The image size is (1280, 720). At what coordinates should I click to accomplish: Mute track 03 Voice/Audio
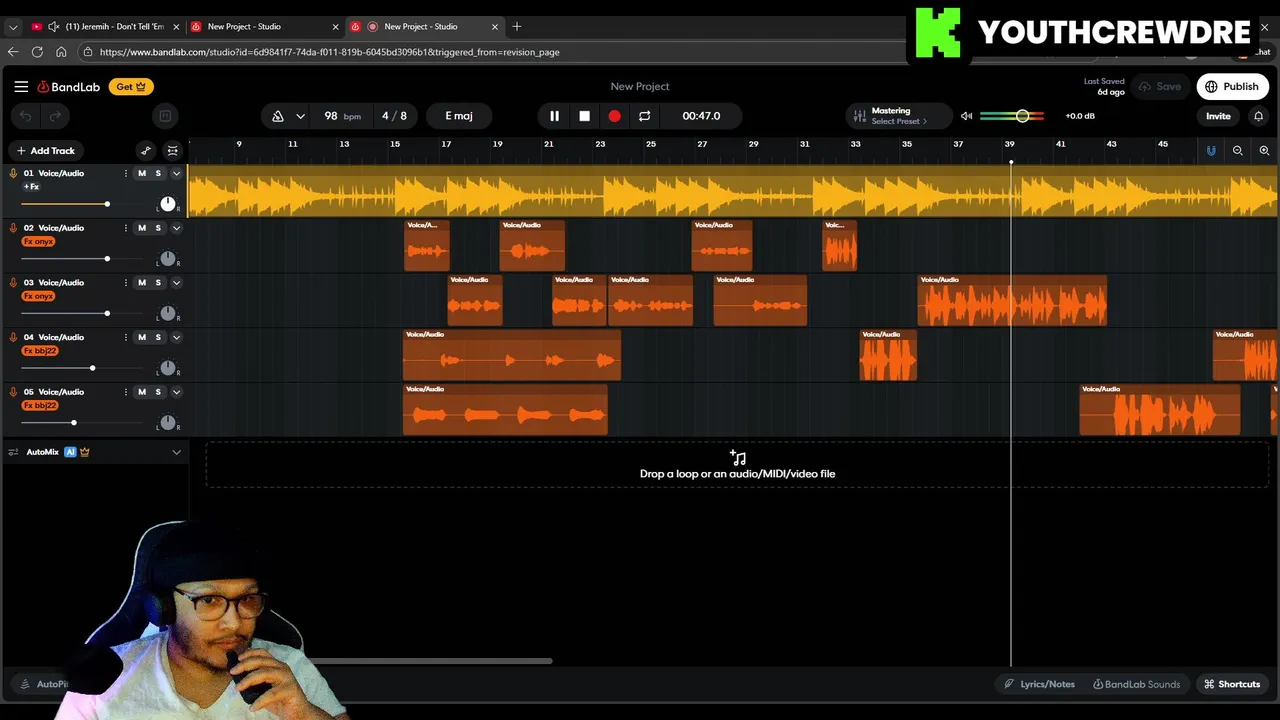pos(142,283)
